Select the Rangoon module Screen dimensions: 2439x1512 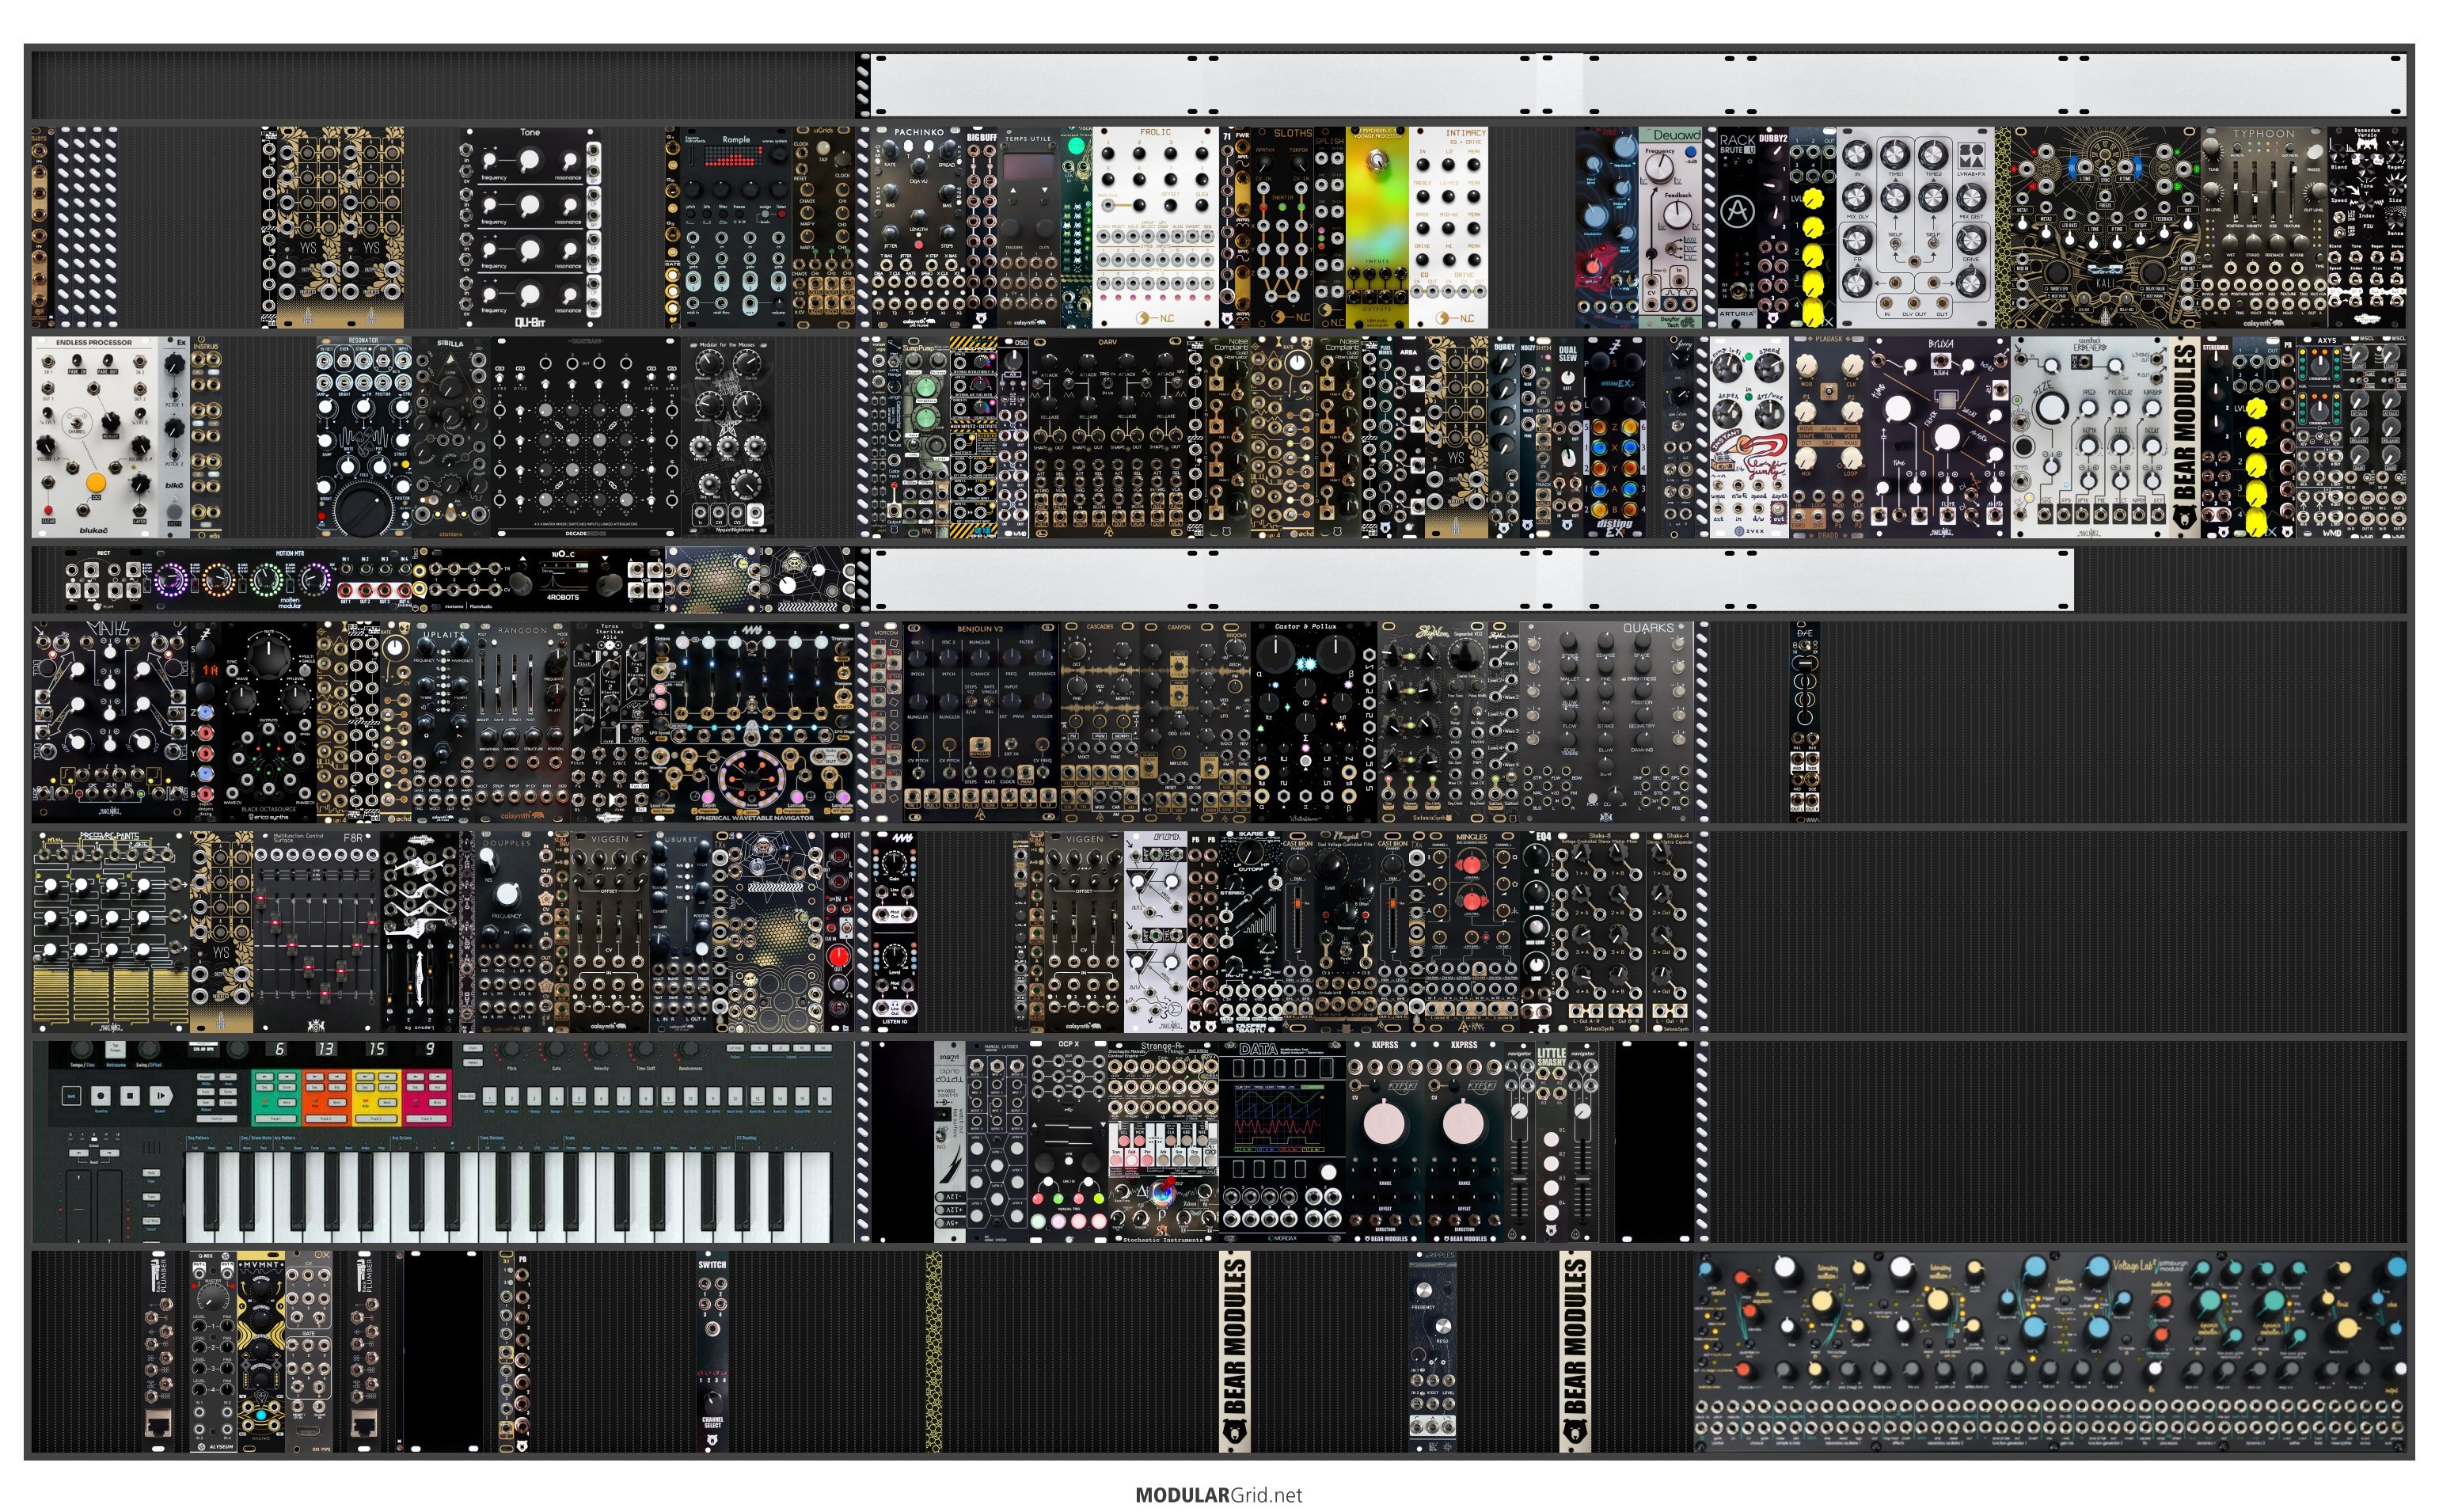click(x=522, y=722)
